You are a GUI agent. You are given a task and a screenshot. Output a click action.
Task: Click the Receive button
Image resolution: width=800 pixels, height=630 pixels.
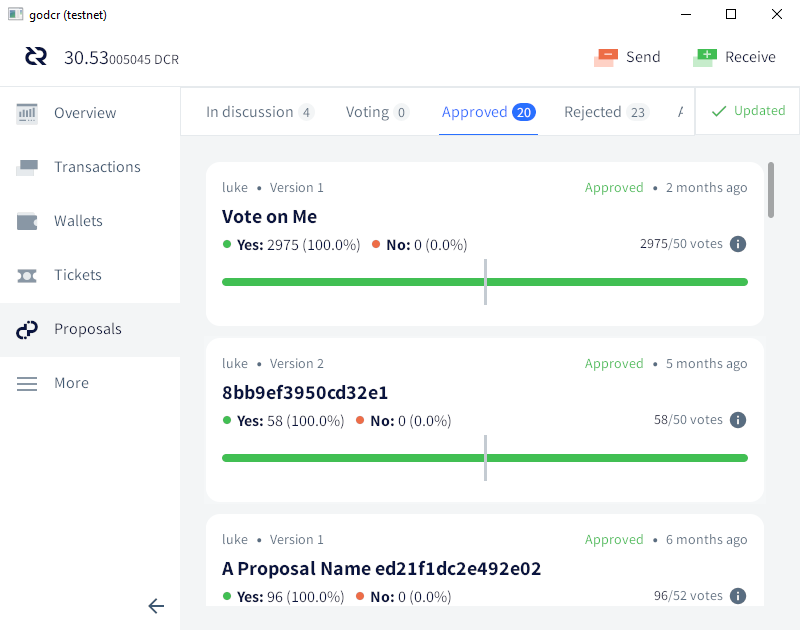(x=734, y=57)
